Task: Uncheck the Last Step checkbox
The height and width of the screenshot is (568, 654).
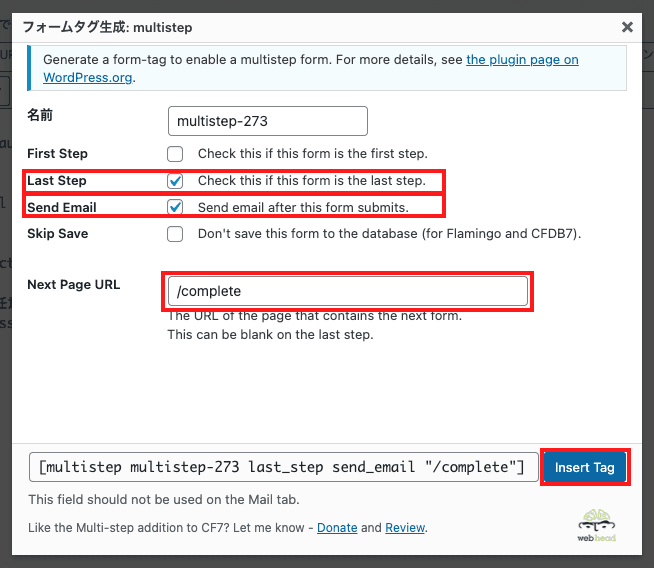Action: pyautogui.click(x=175, y=181)
